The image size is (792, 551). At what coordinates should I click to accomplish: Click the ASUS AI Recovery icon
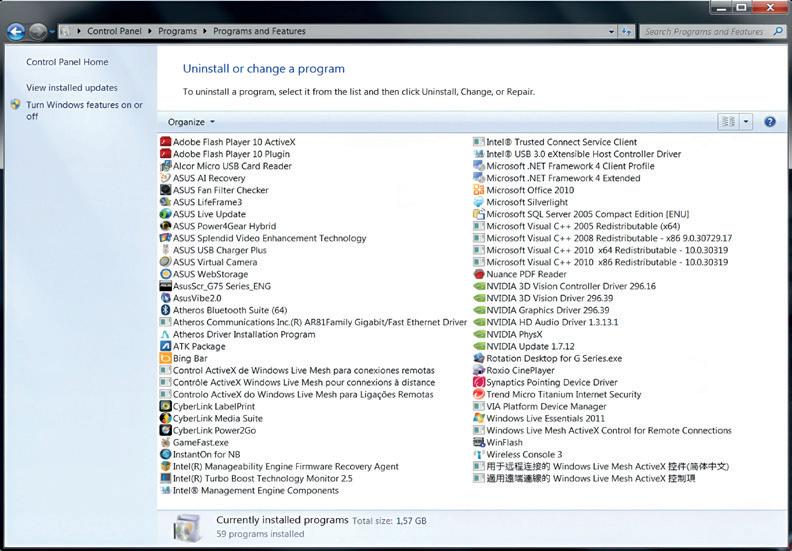pos(165,178)
